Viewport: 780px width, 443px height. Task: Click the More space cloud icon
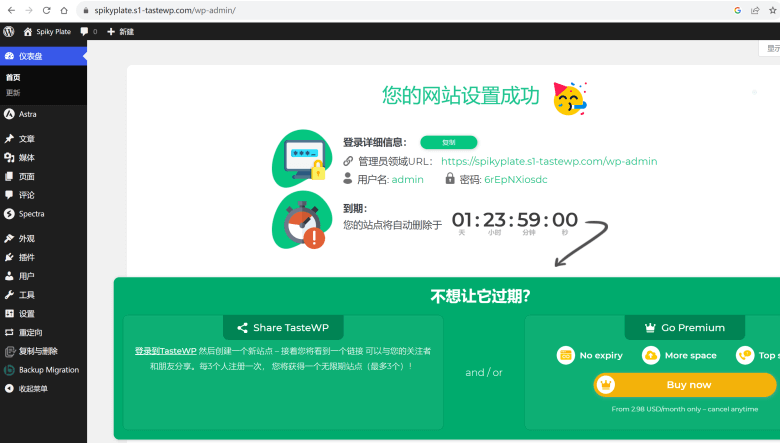click(651, 355)
